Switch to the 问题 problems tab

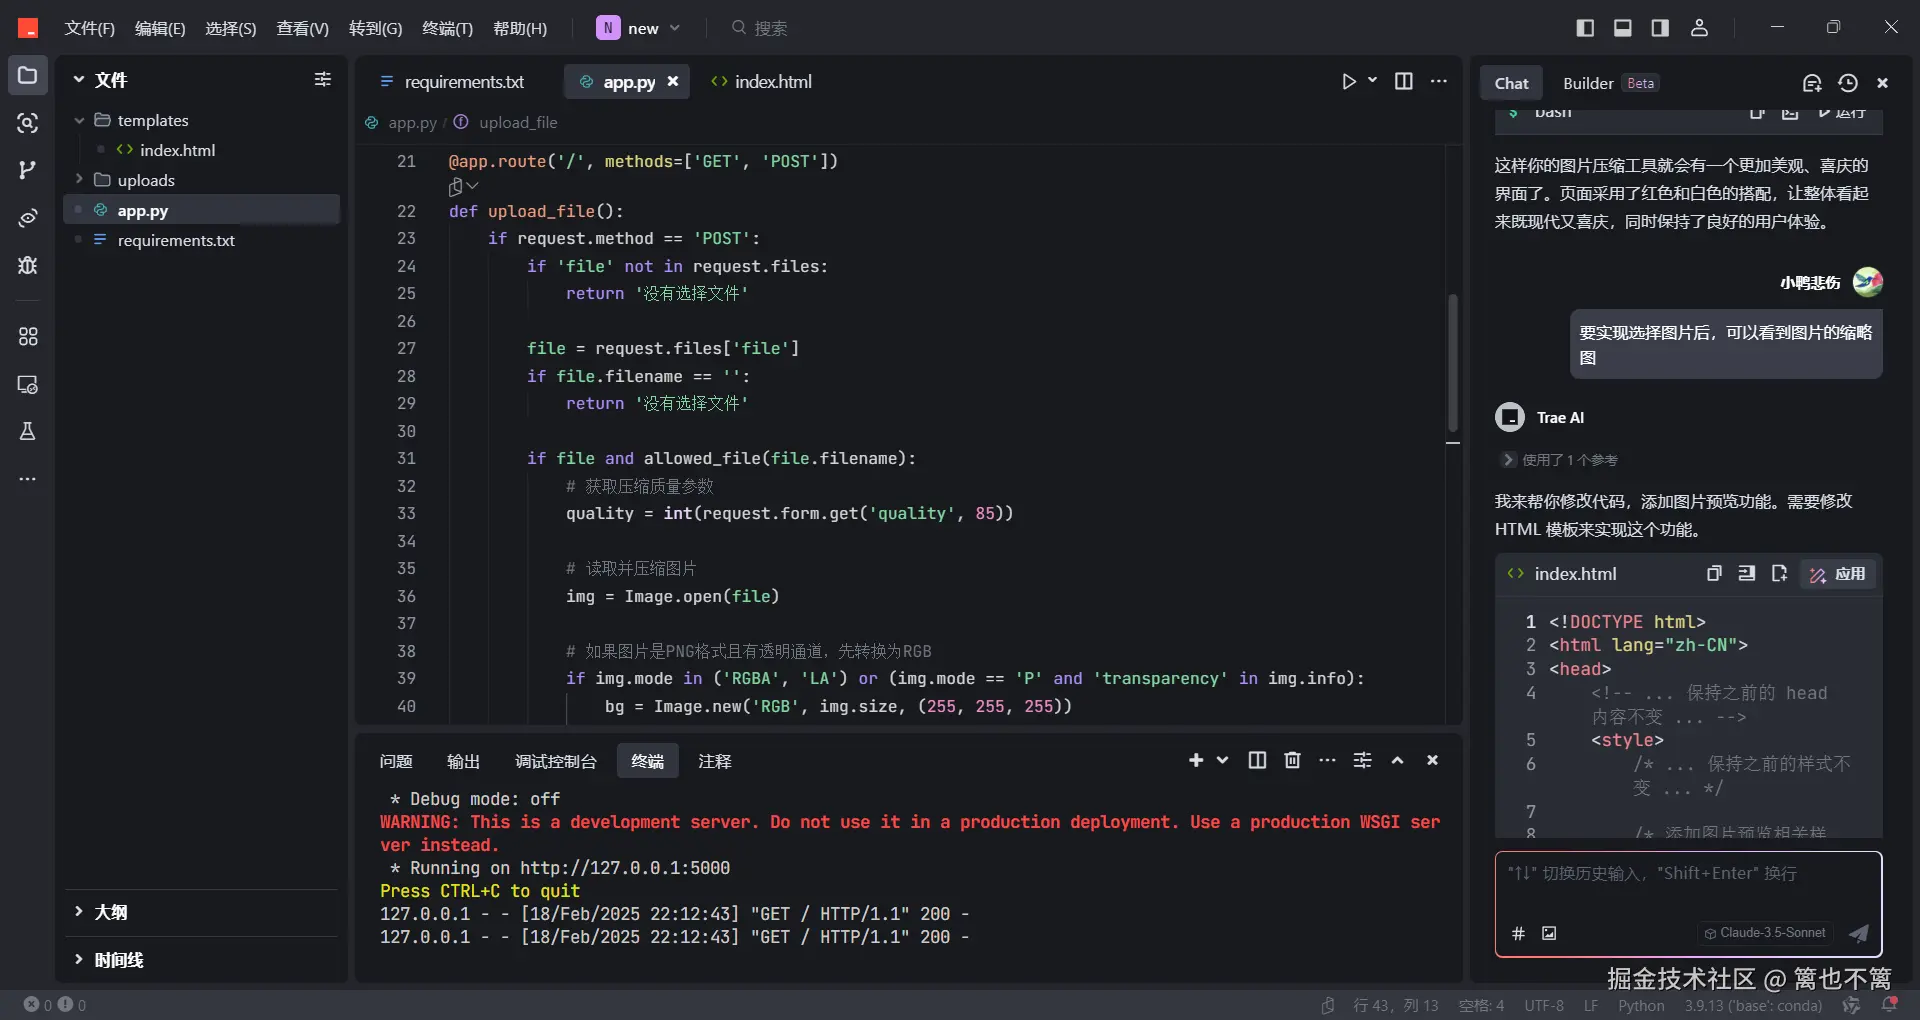[396, 761]
